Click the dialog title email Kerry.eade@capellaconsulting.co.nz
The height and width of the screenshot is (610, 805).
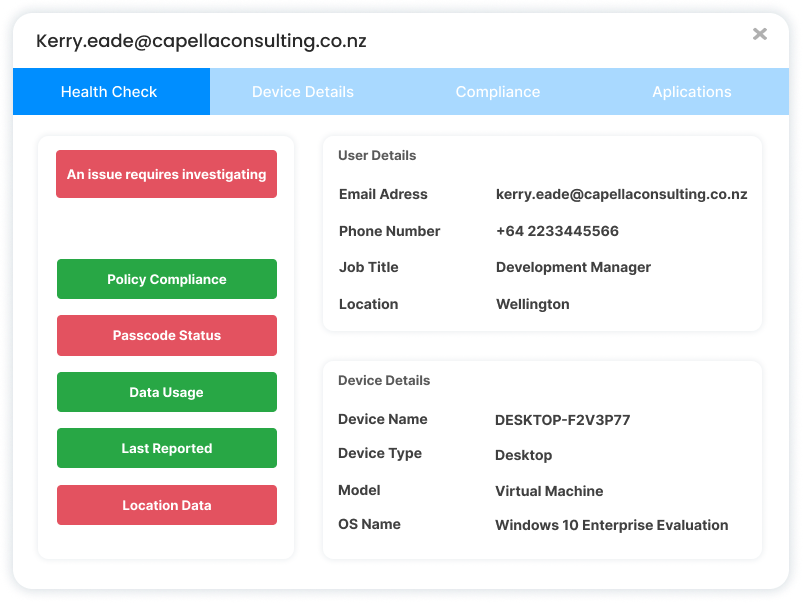click(x=201, y=41)
